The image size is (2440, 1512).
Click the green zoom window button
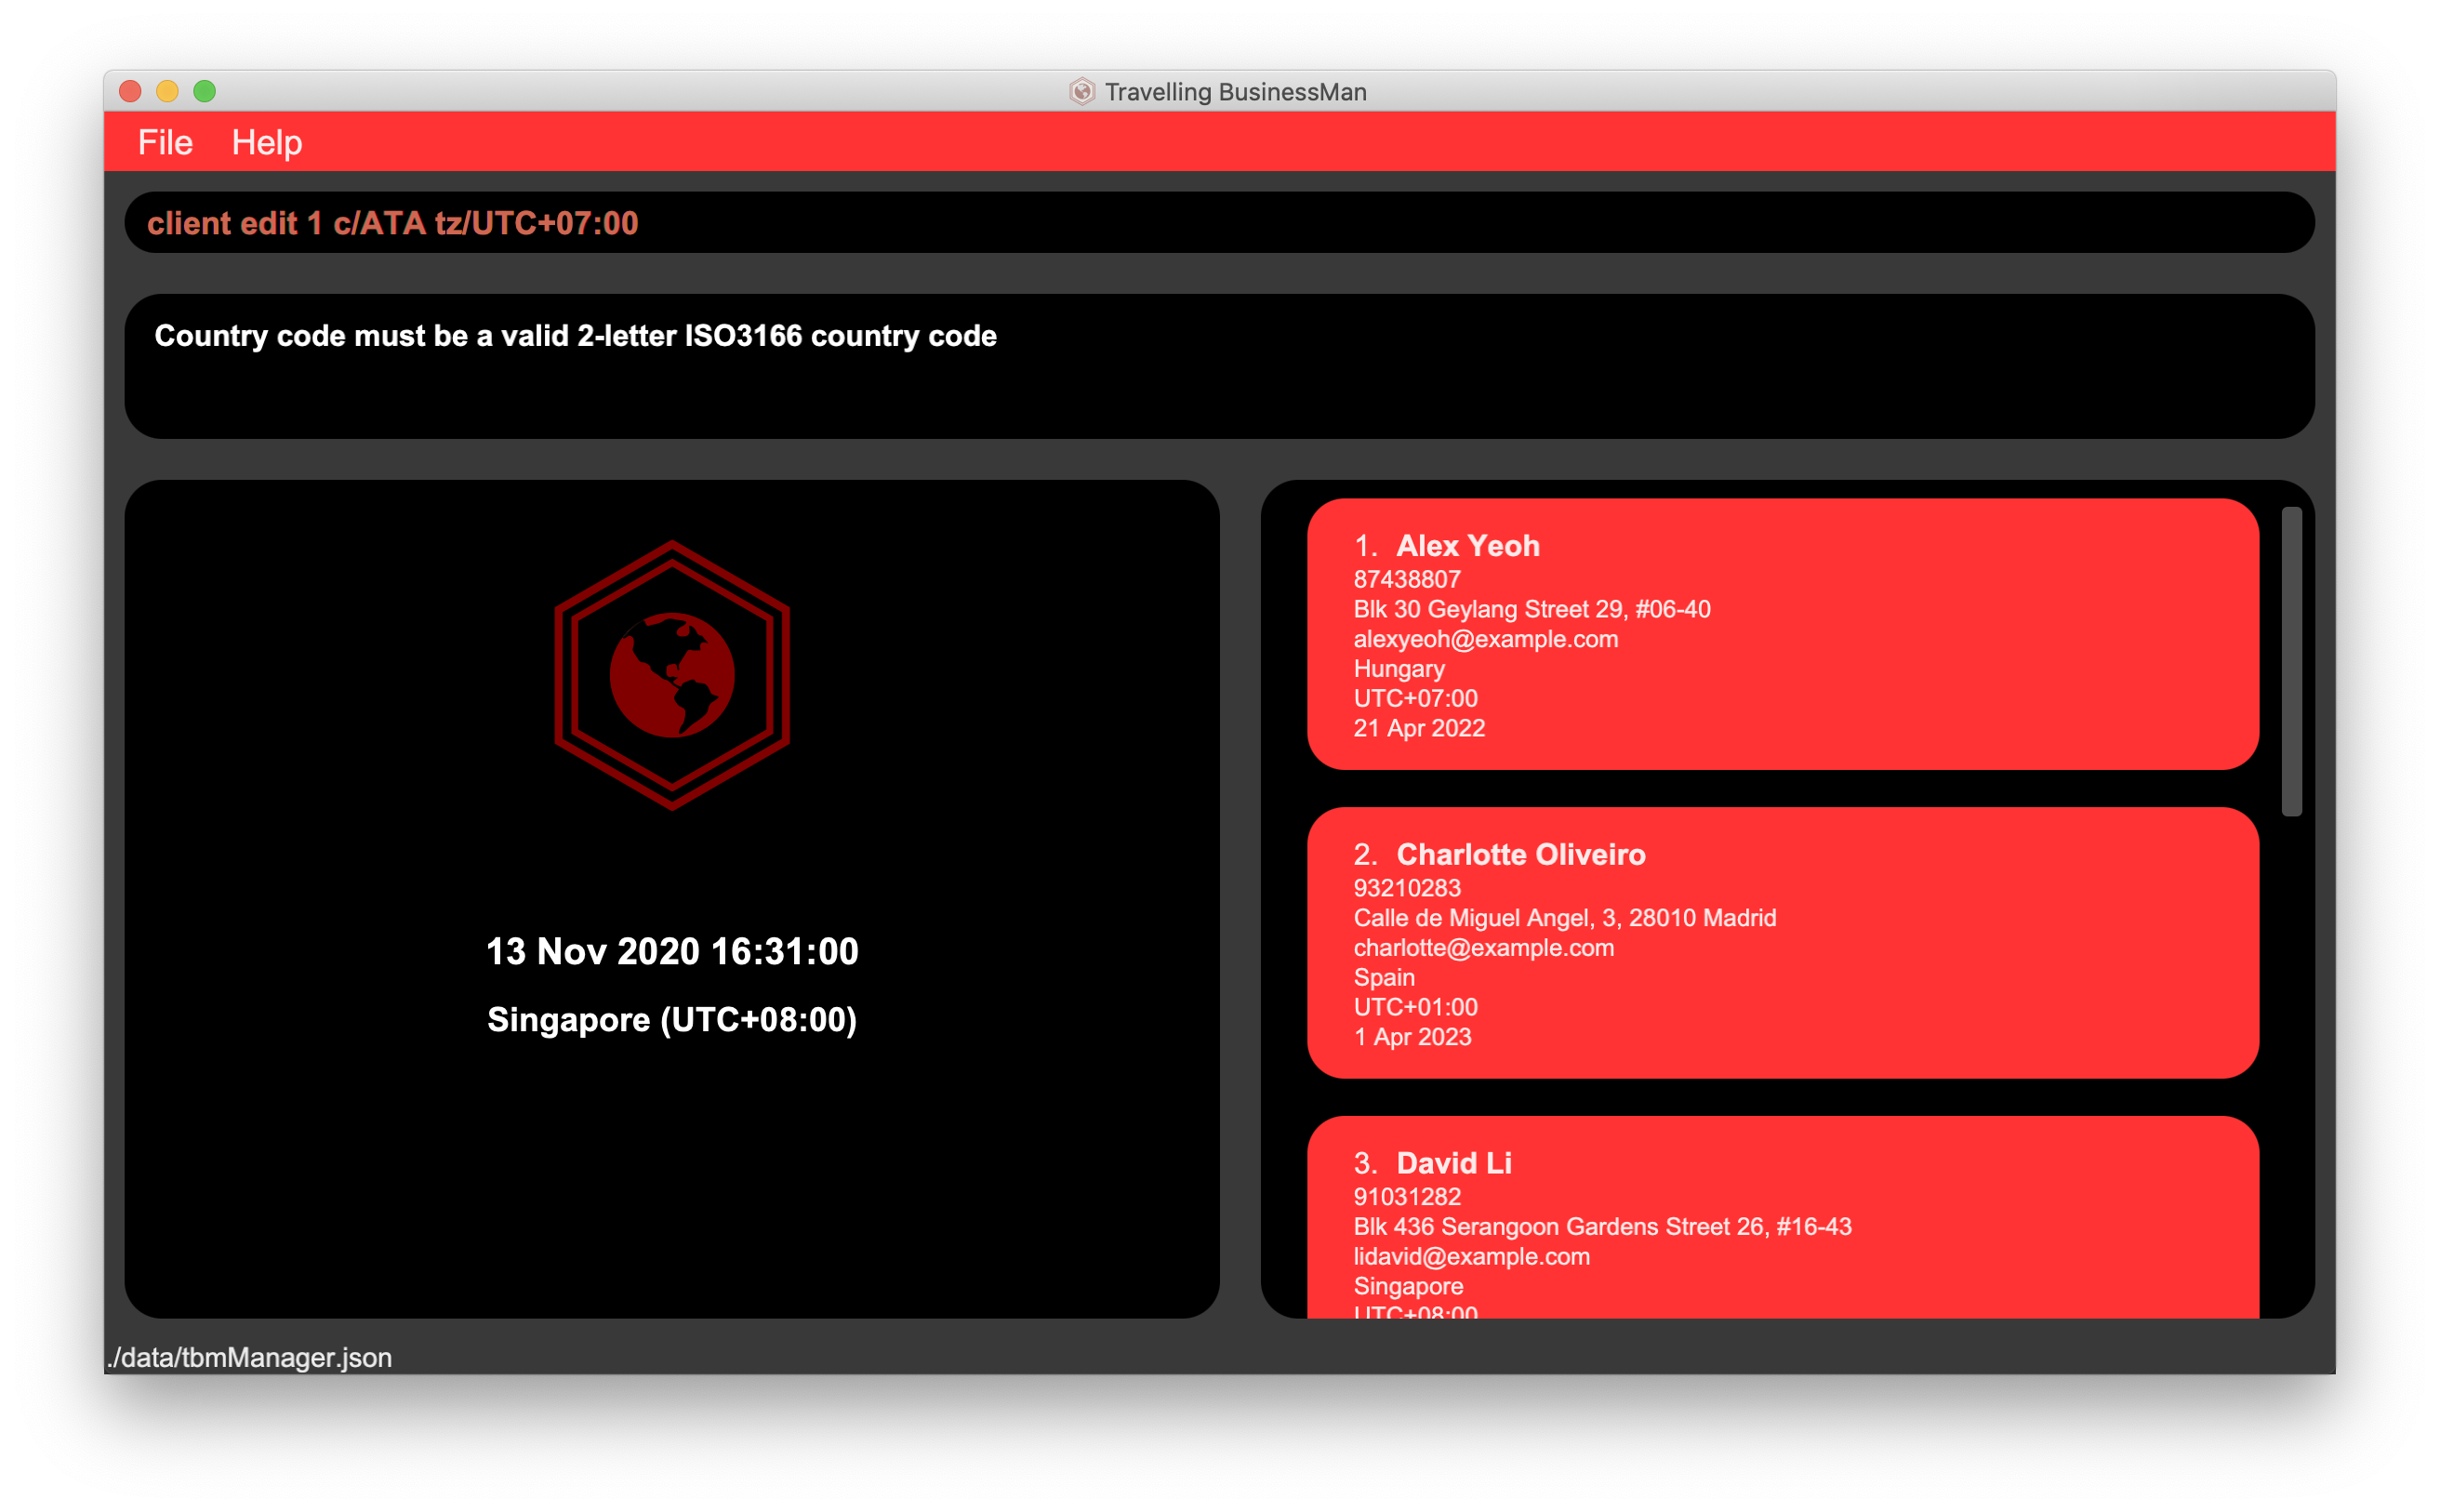tap(204, 91)
